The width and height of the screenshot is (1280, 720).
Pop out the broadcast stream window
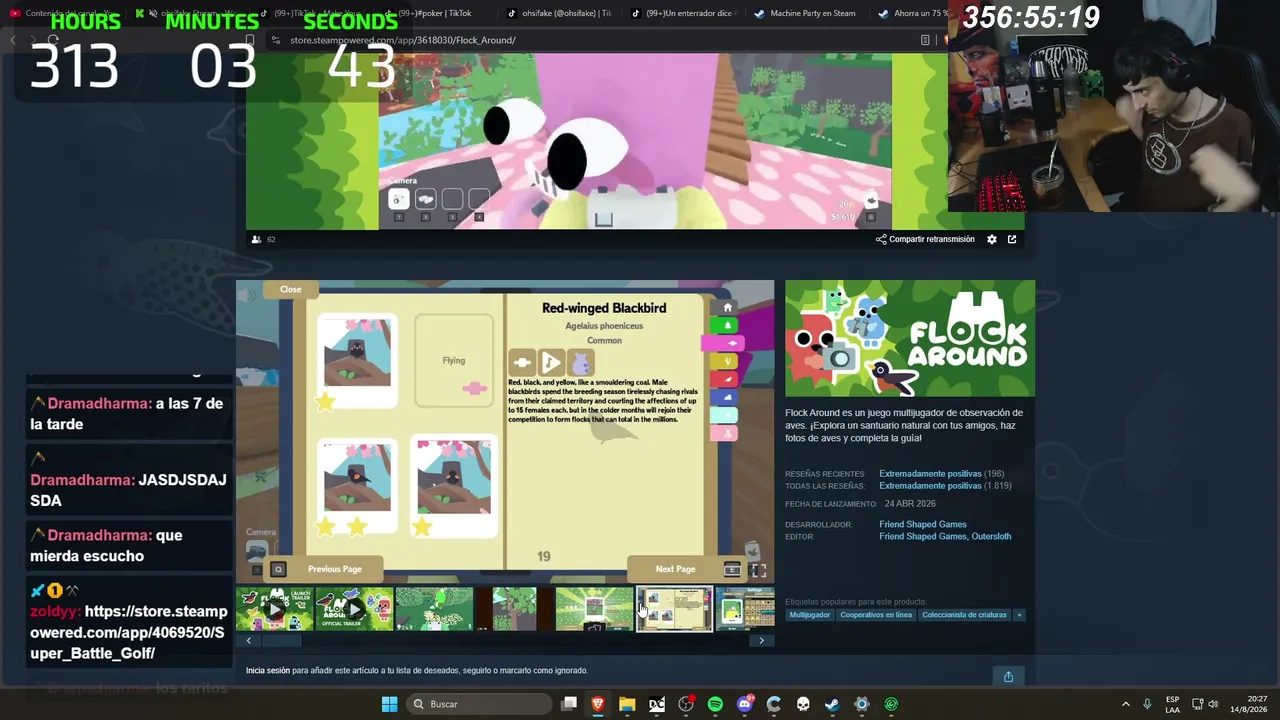click(x=1012, y=240)
